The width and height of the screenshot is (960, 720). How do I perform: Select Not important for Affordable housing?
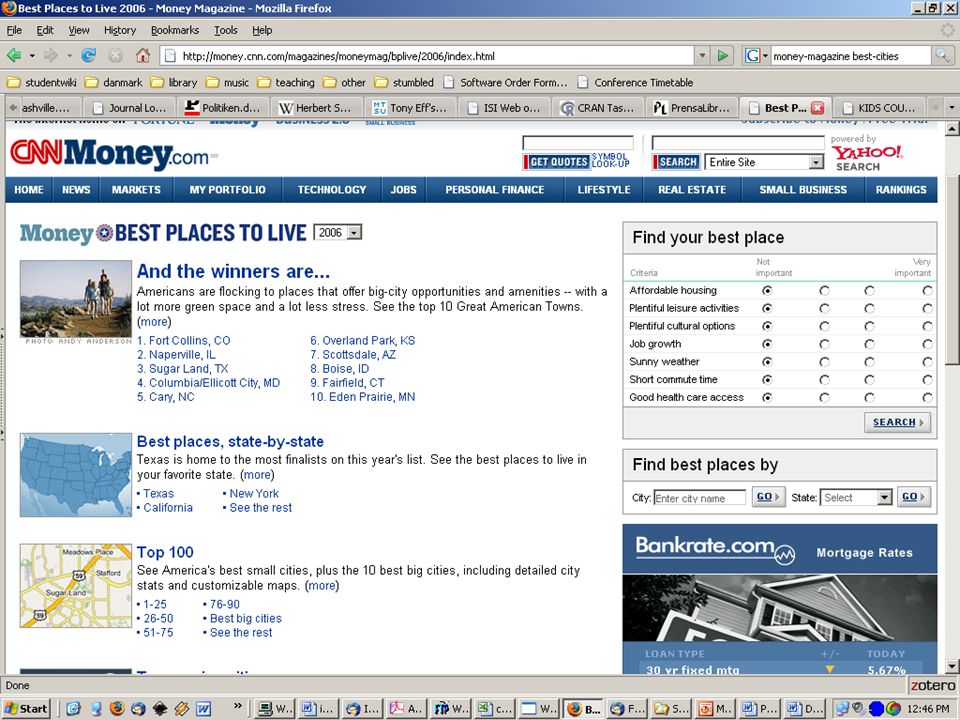767,291
